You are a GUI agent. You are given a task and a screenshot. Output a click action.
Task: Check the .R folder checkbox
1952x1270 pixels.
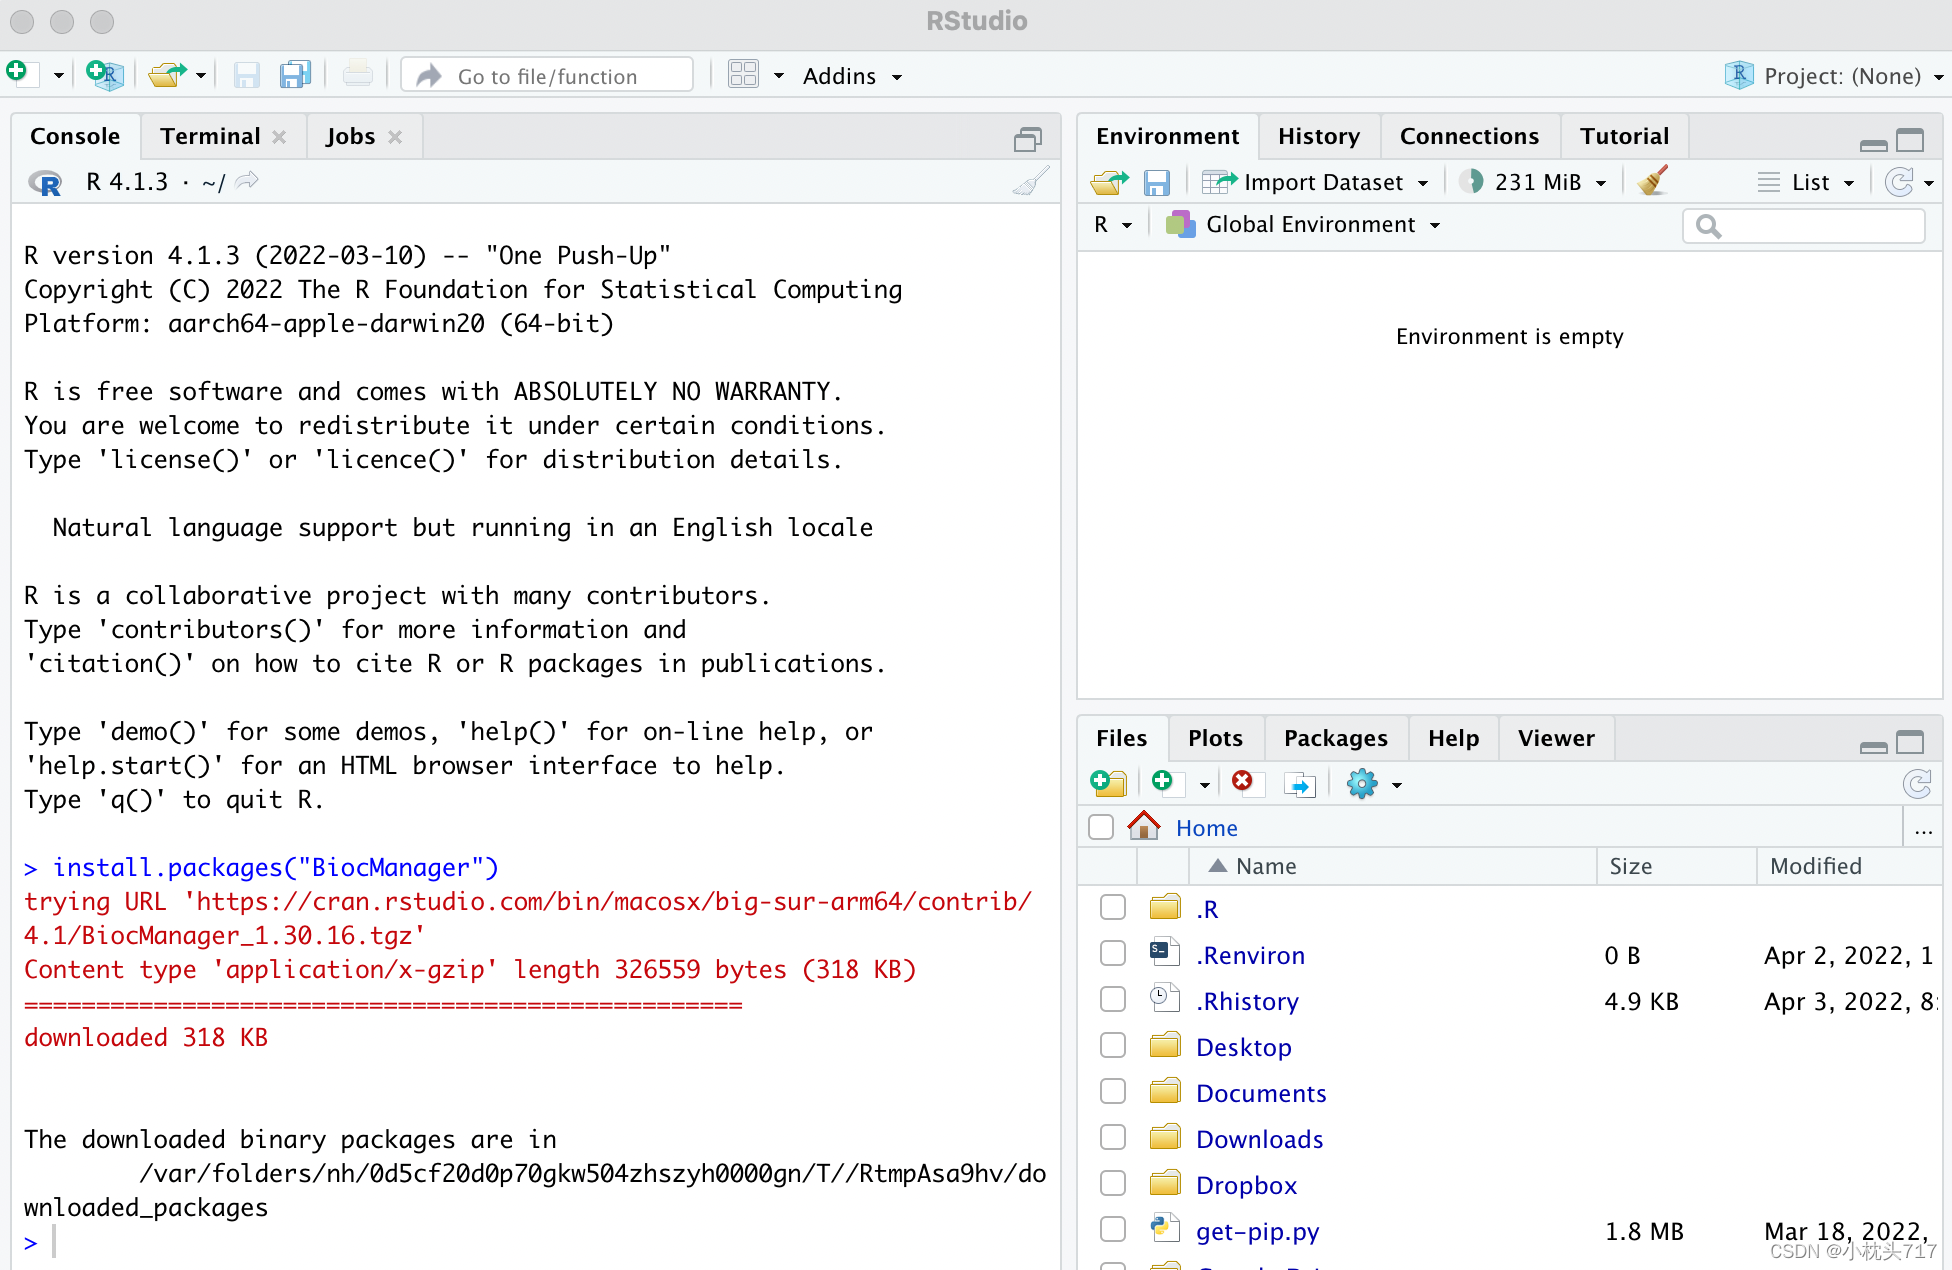click(x=1113, y=907)
